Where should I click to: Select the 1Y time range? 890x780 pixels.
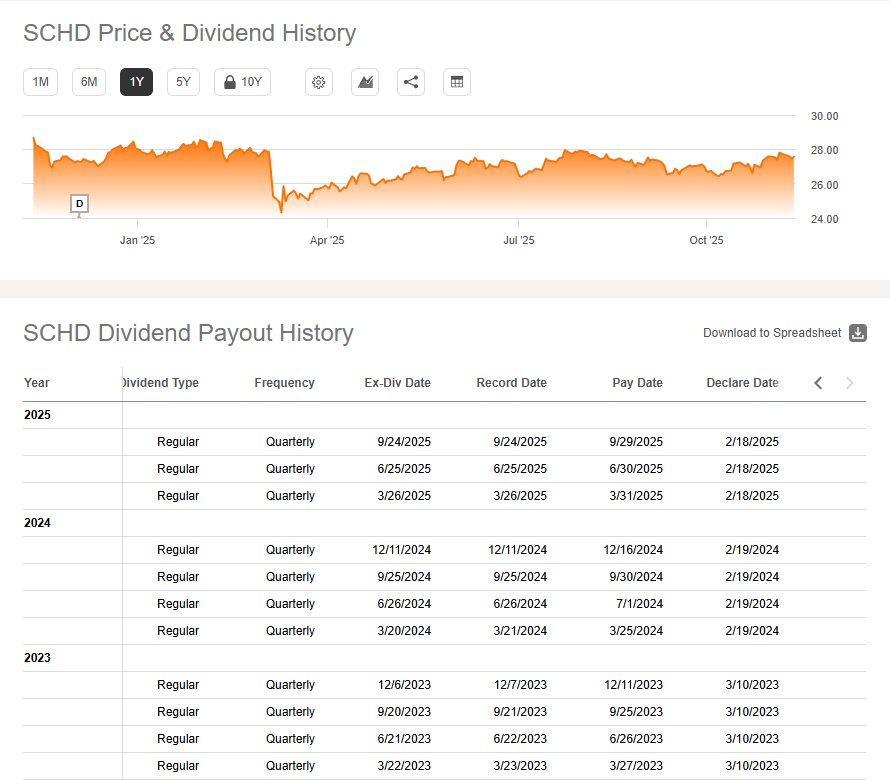coord(136,82)
